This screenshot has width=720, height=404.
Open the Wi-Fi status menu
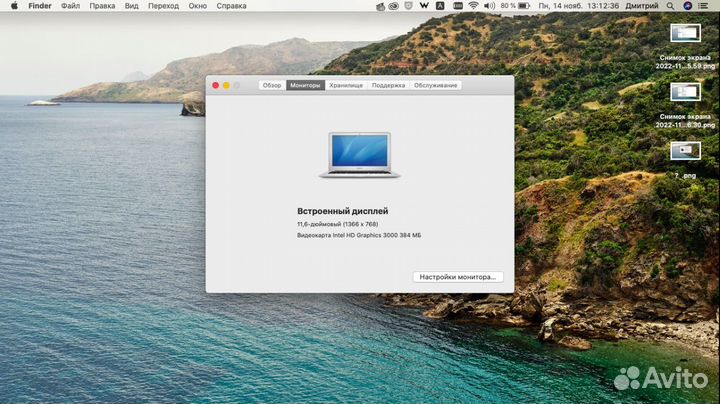[x=473, y=6]
